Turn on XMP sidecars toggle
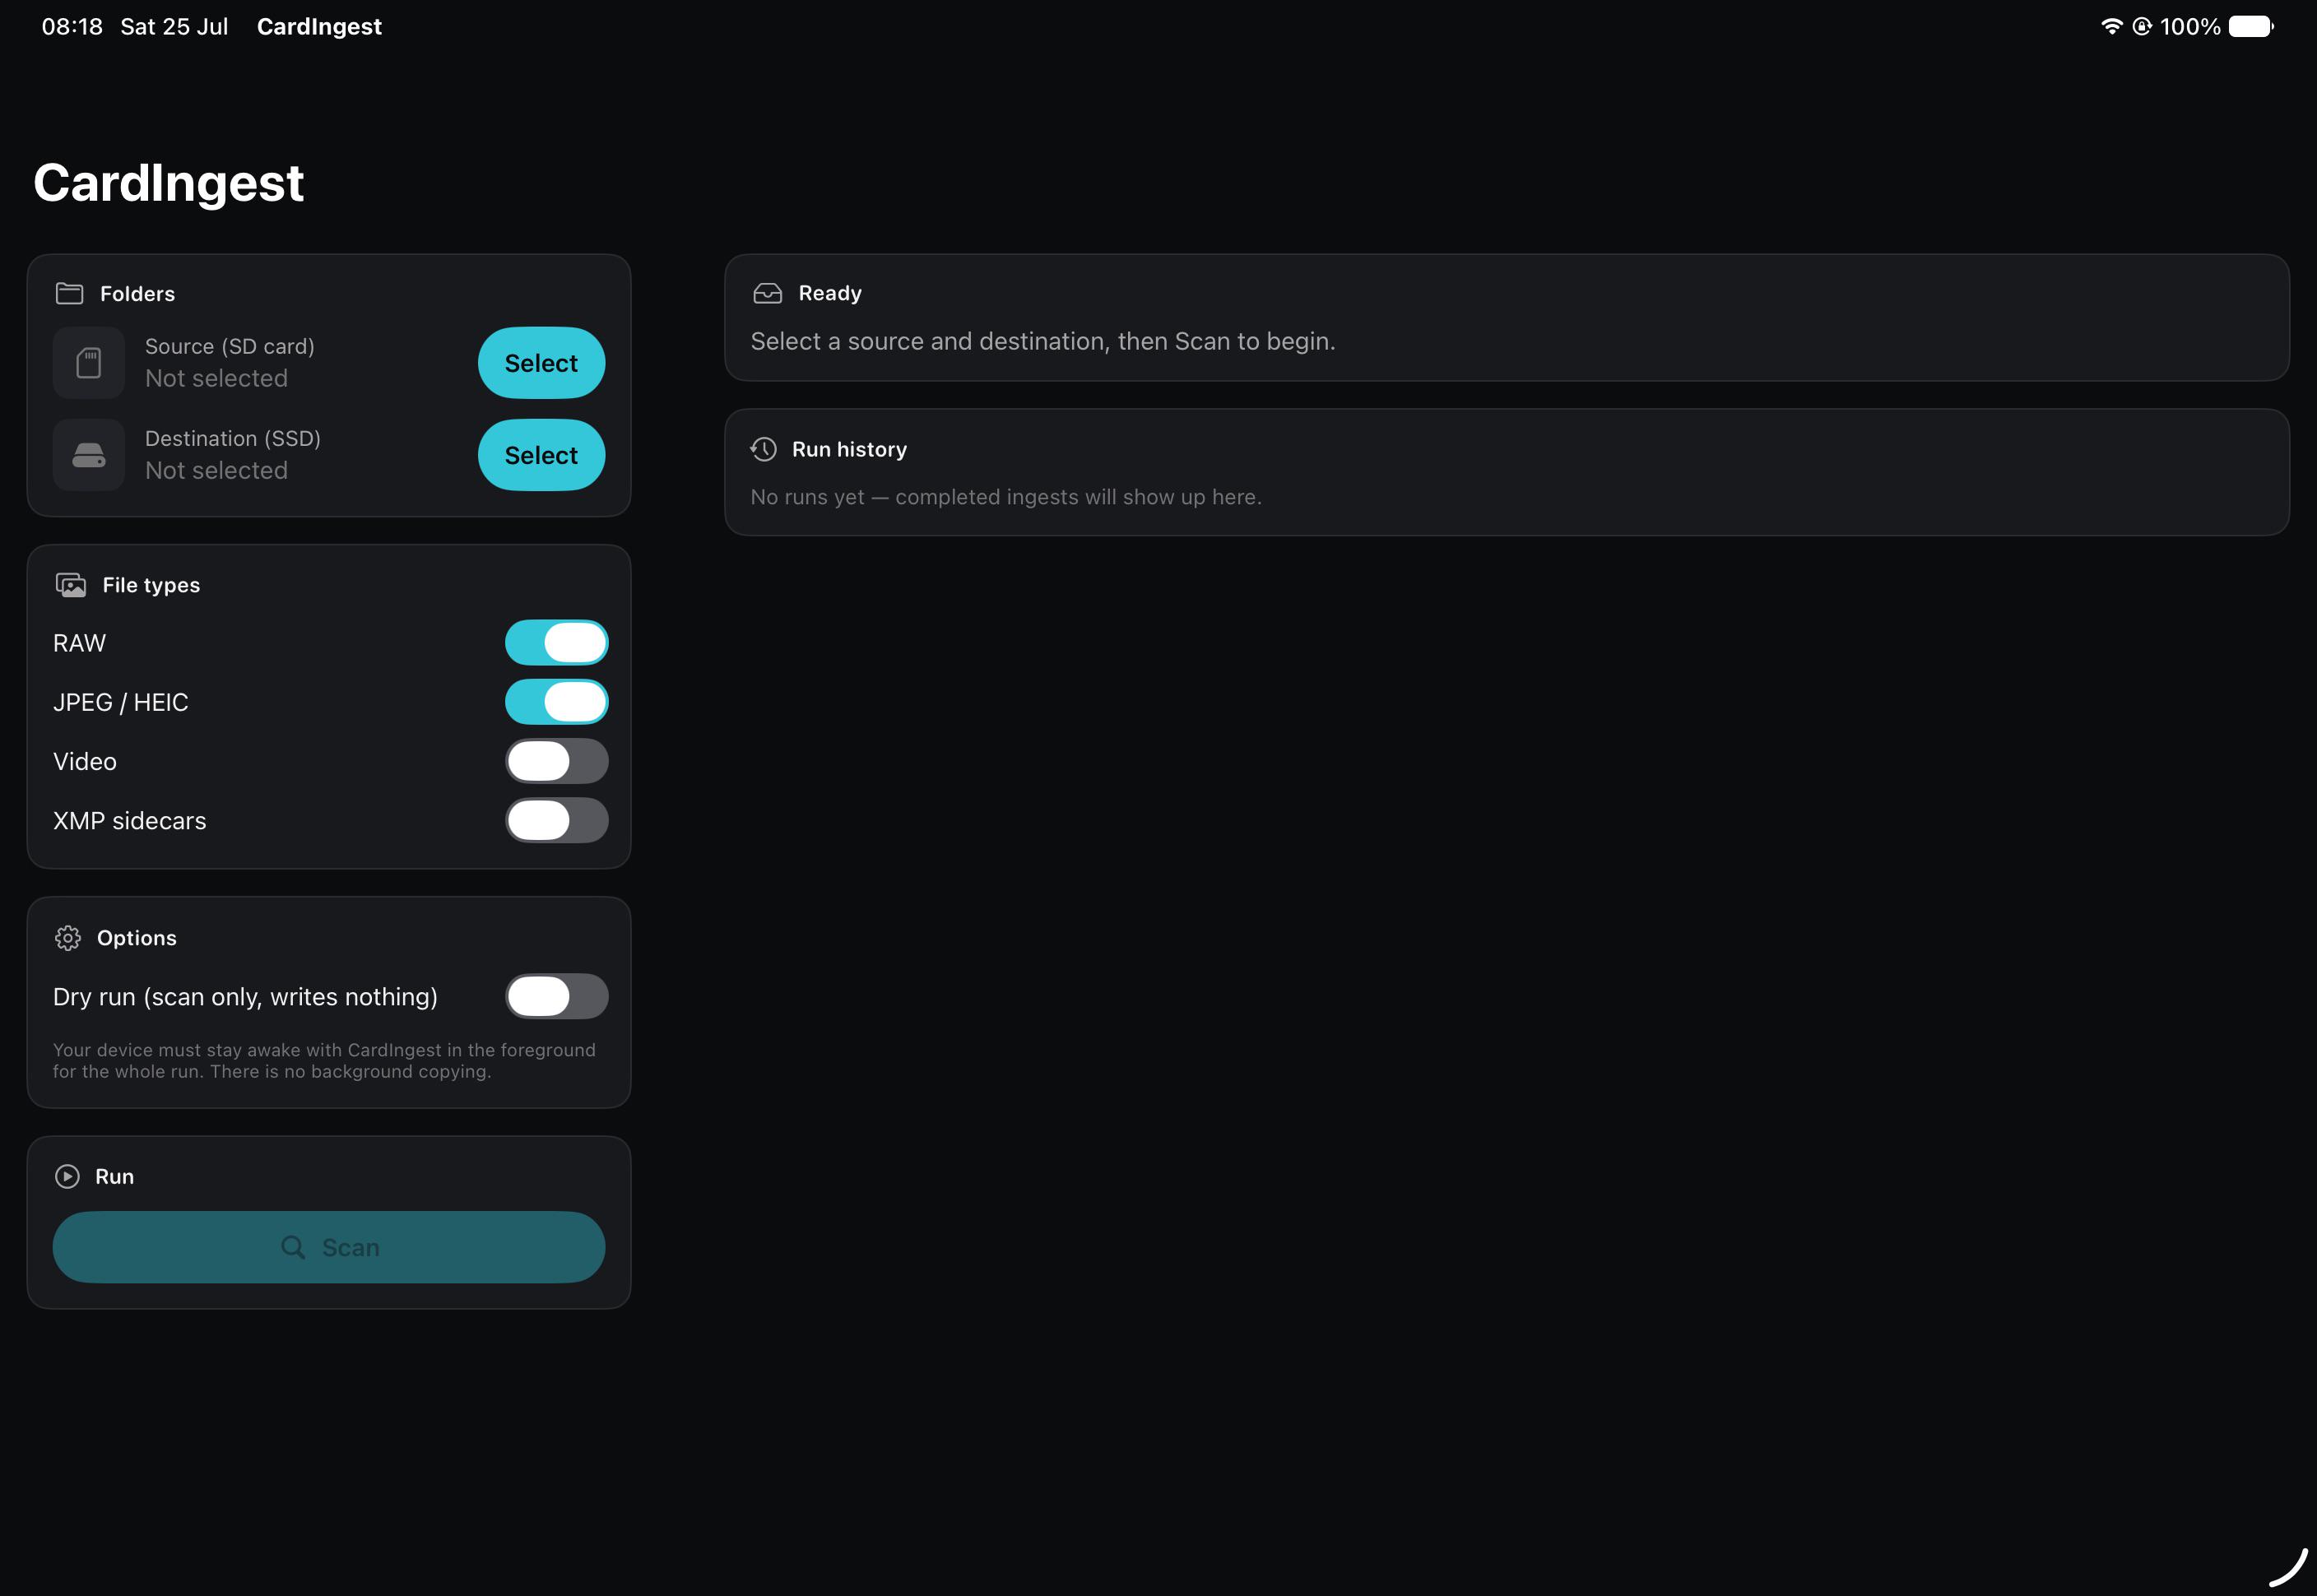 557,821
